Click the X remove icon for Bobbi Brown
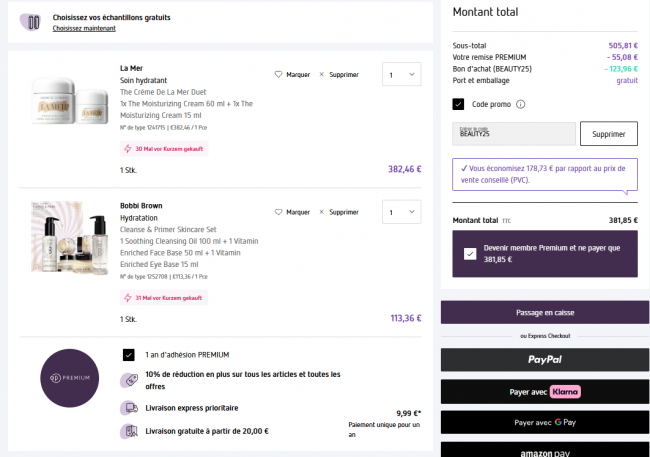Image resolution: width=650 pixels, height=457 pixels. tap(321, 212)
